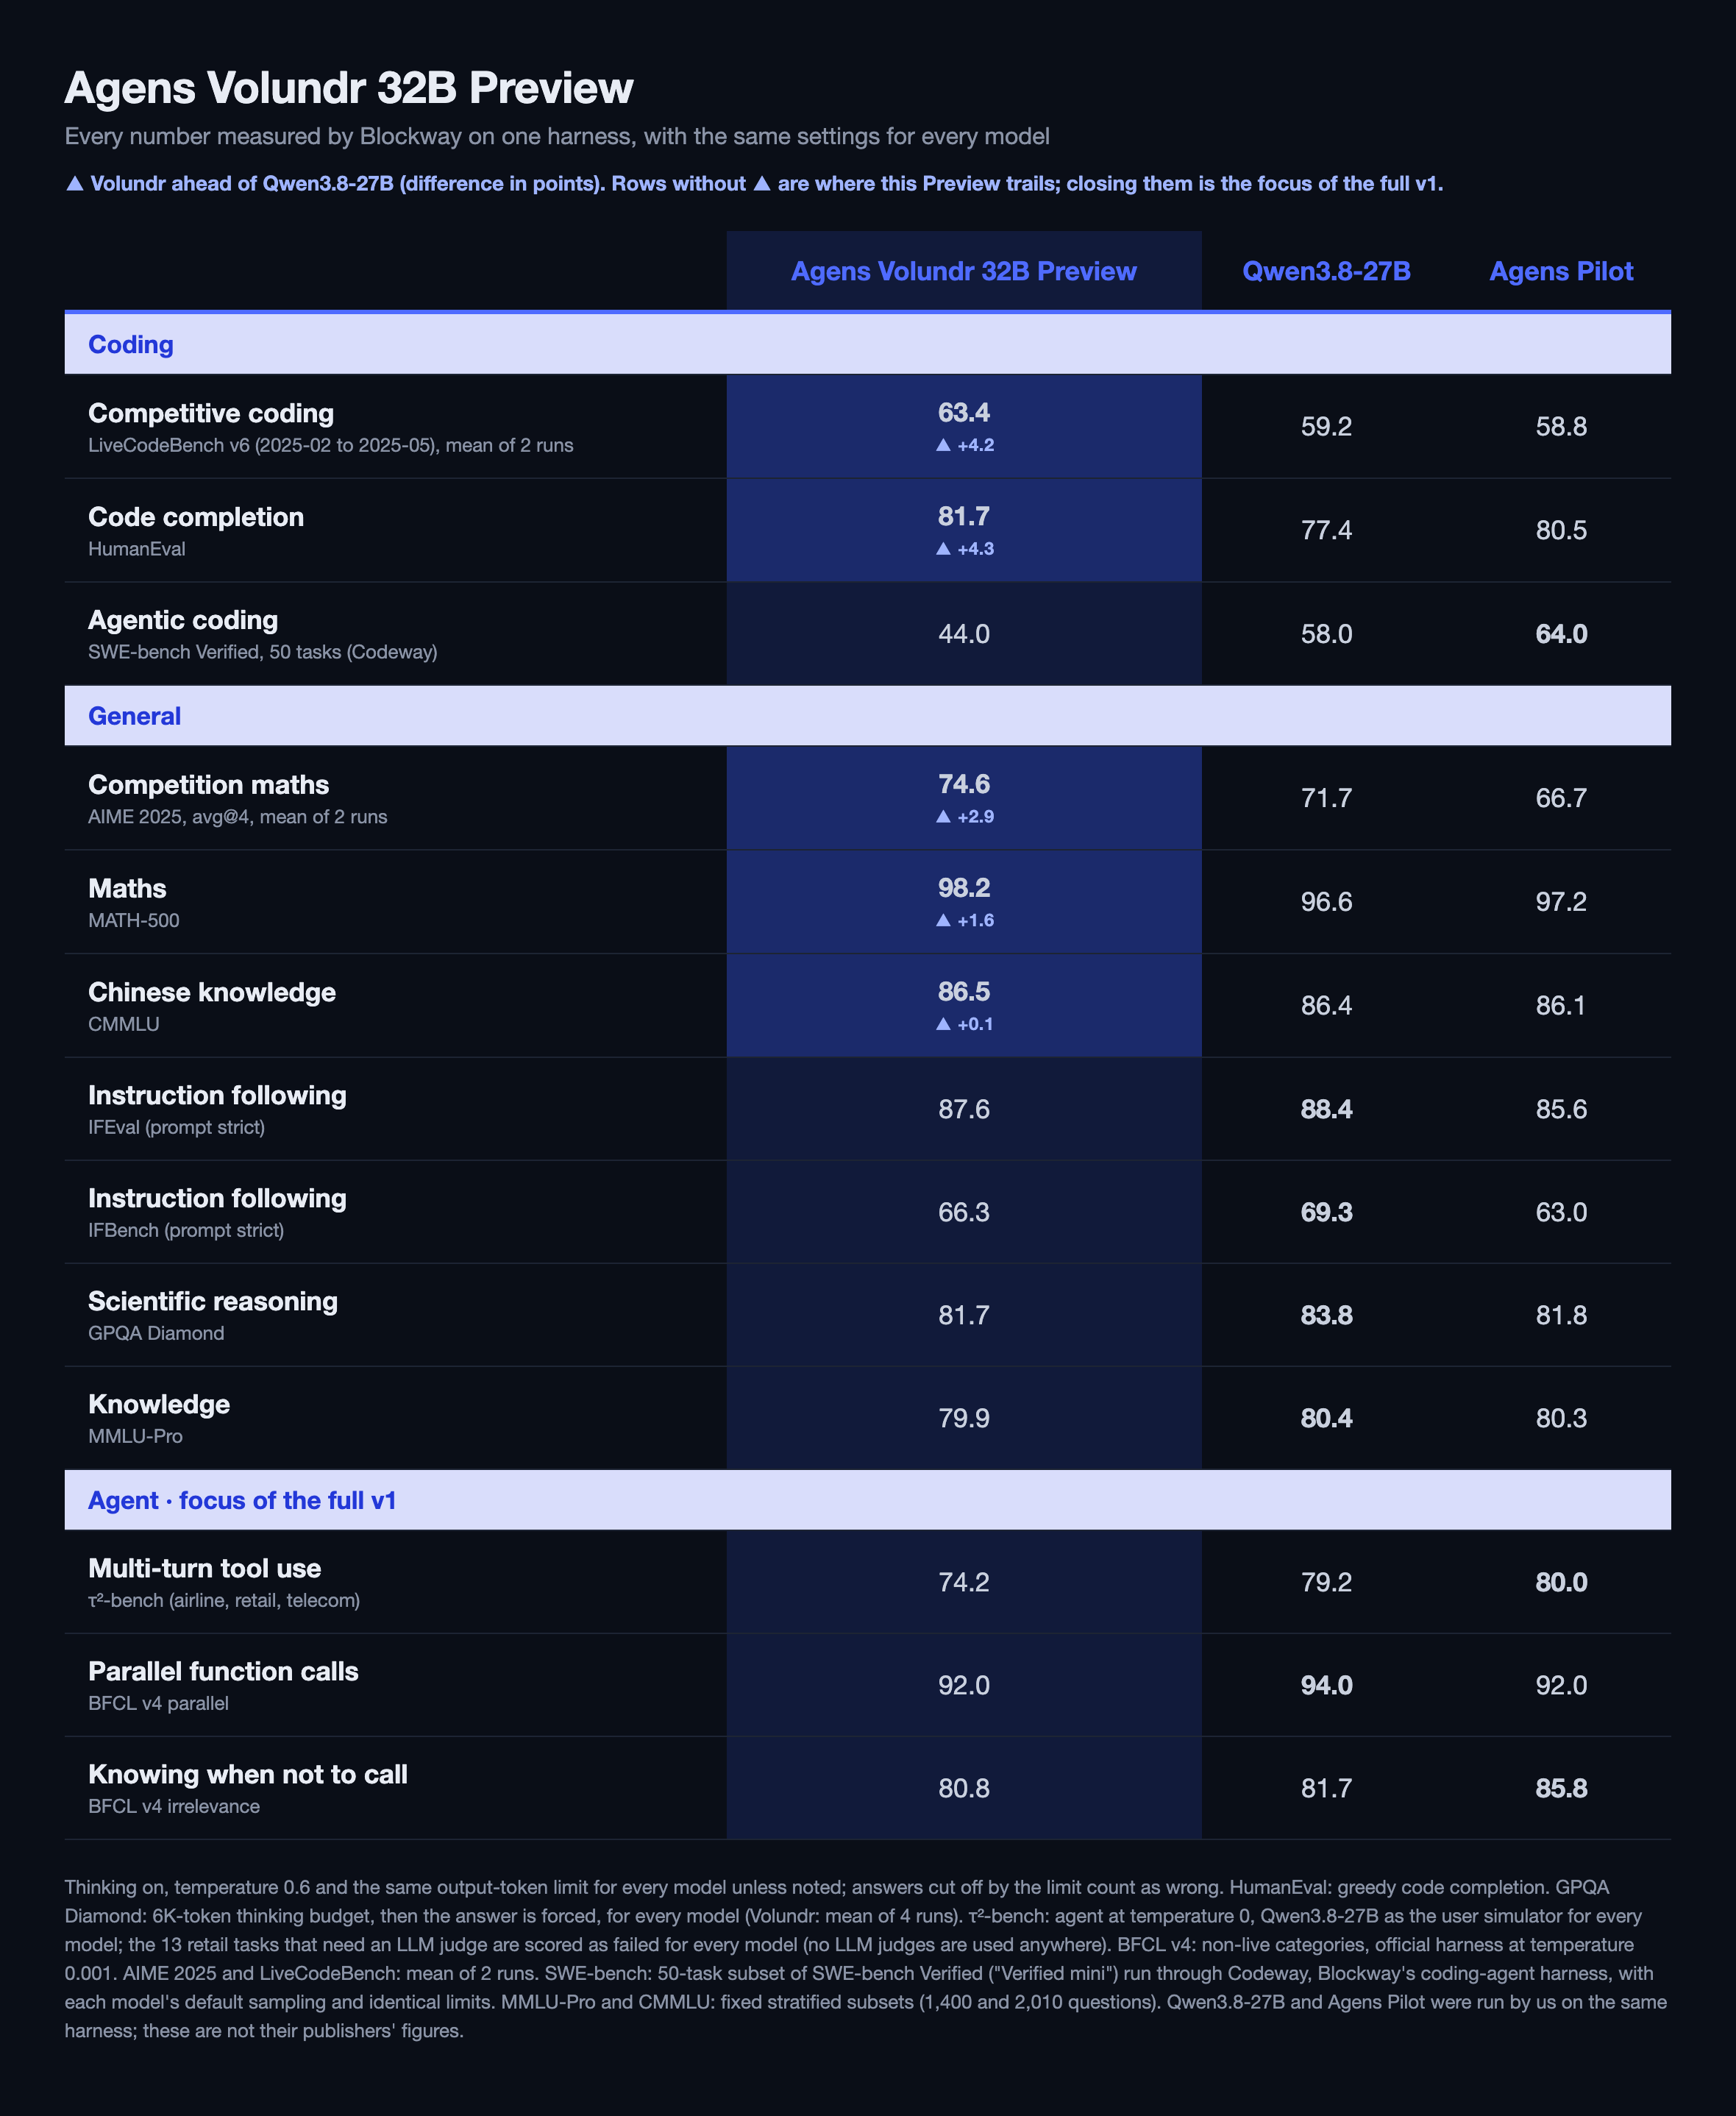Click the Agens Pilot score 58.8 for LiveCodeBench
Image resolution: width=1736 pixels, height=2116 pixels.
(x=1561, y=427)
